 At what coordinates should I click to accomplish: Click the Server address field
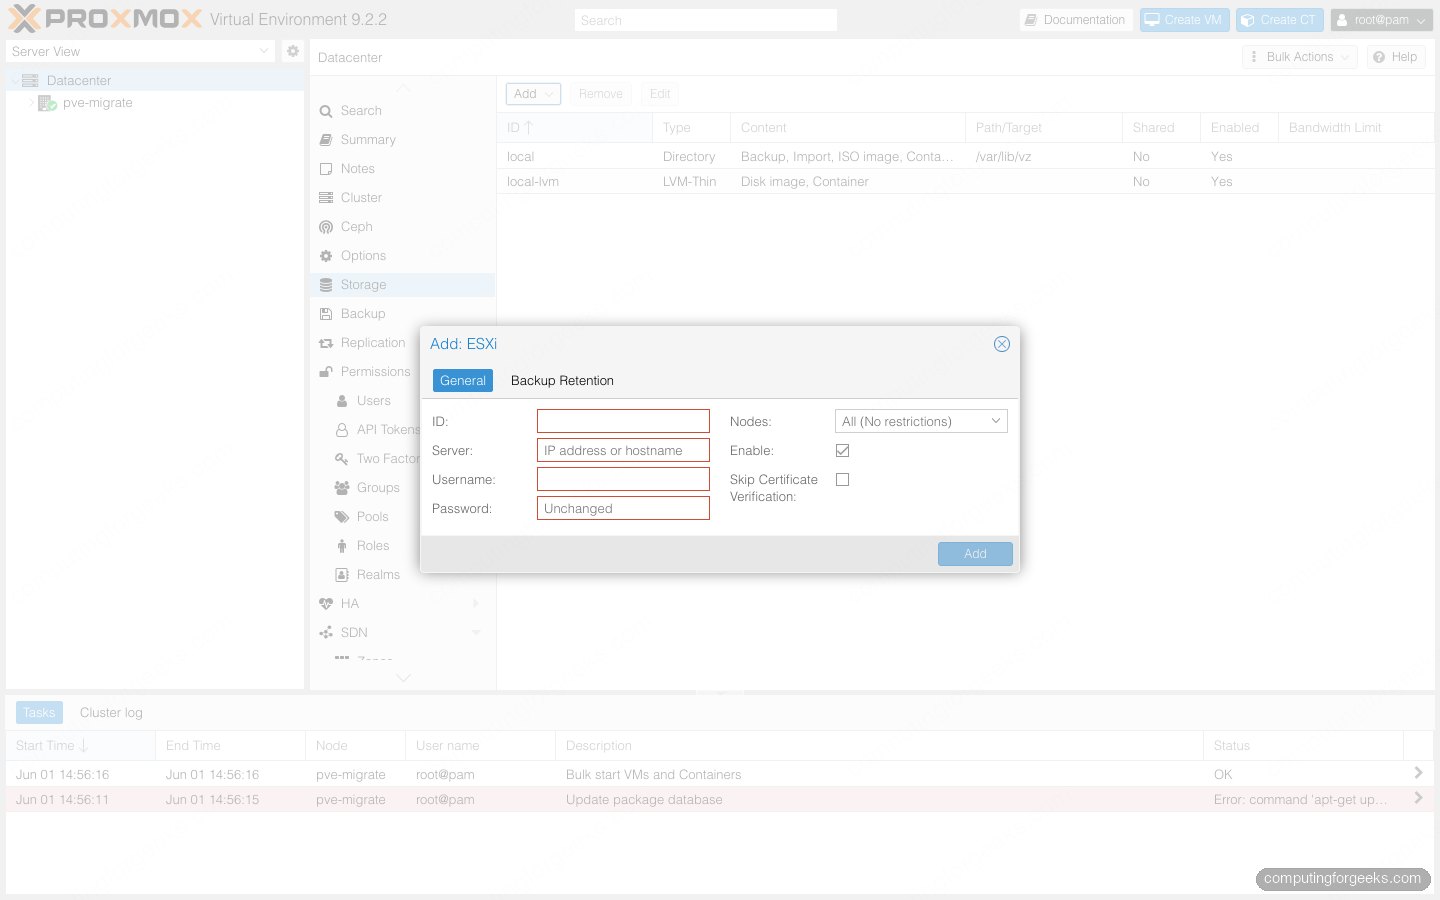(623, 450)
